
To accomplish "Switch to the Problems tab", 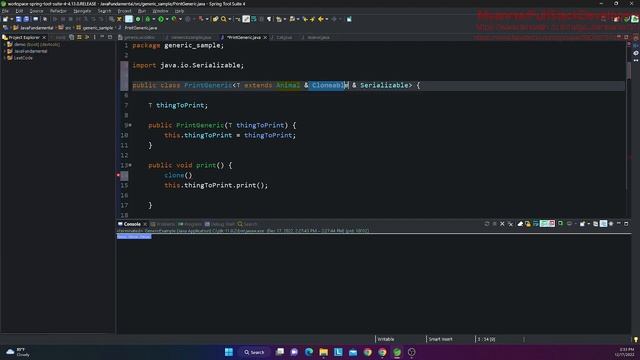I will (x=162, y=224).
